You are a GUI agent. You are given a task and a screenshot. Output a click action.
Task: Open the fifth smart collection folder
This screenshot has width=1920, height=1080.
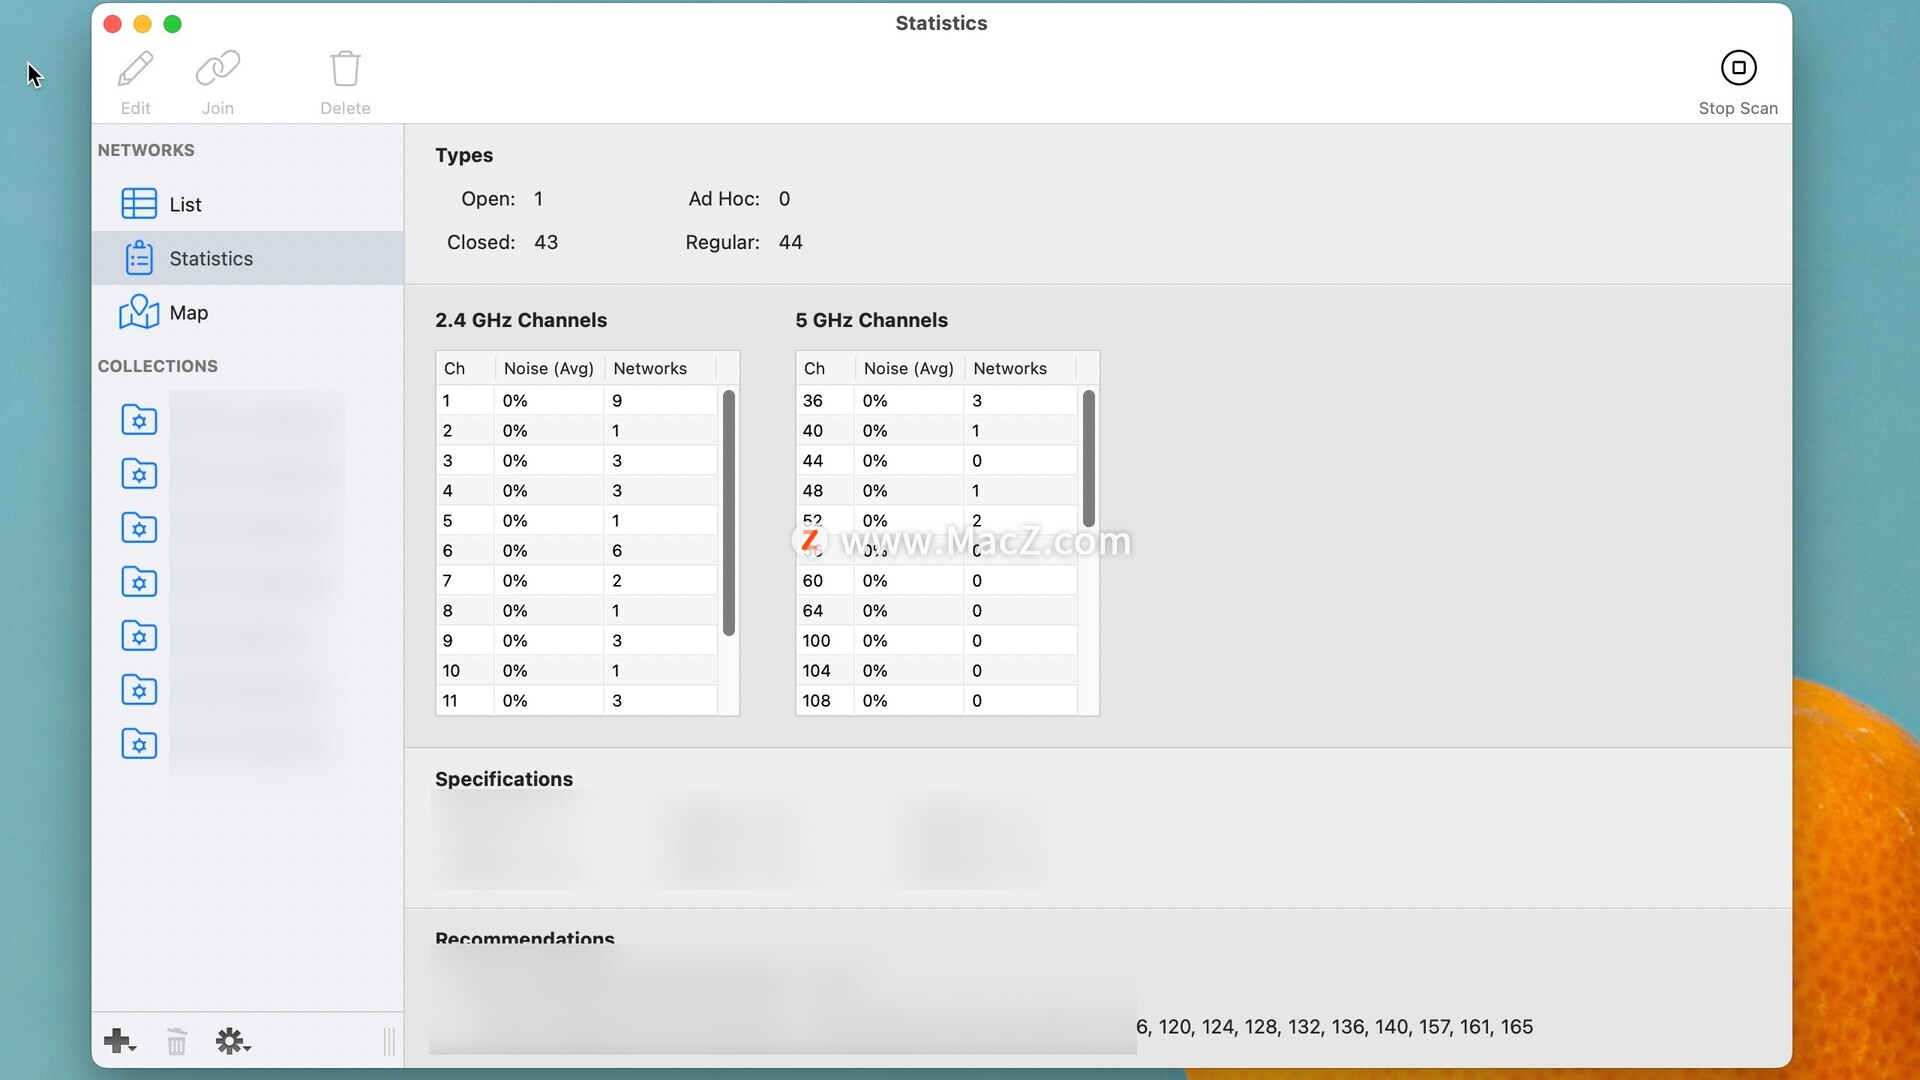coord(139,636)
